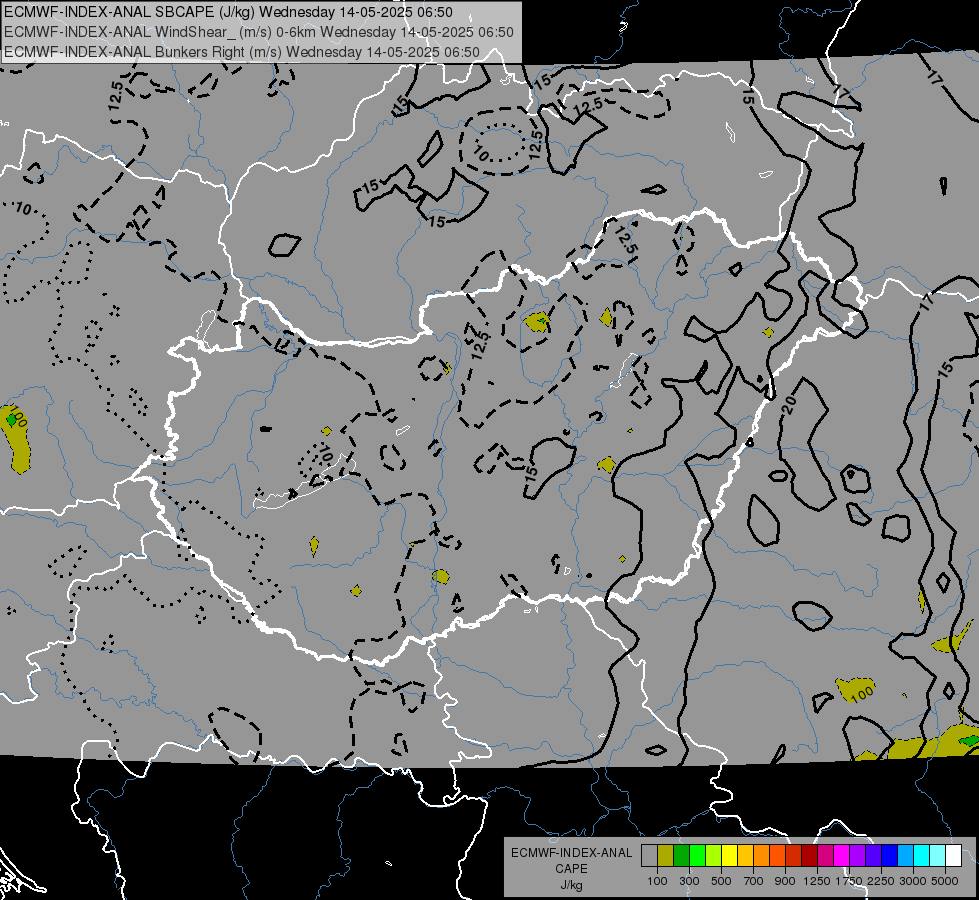Click the amber legend swatch above 700
The height and width of the screenshot is (900, 979).
(x=745, y=856)
